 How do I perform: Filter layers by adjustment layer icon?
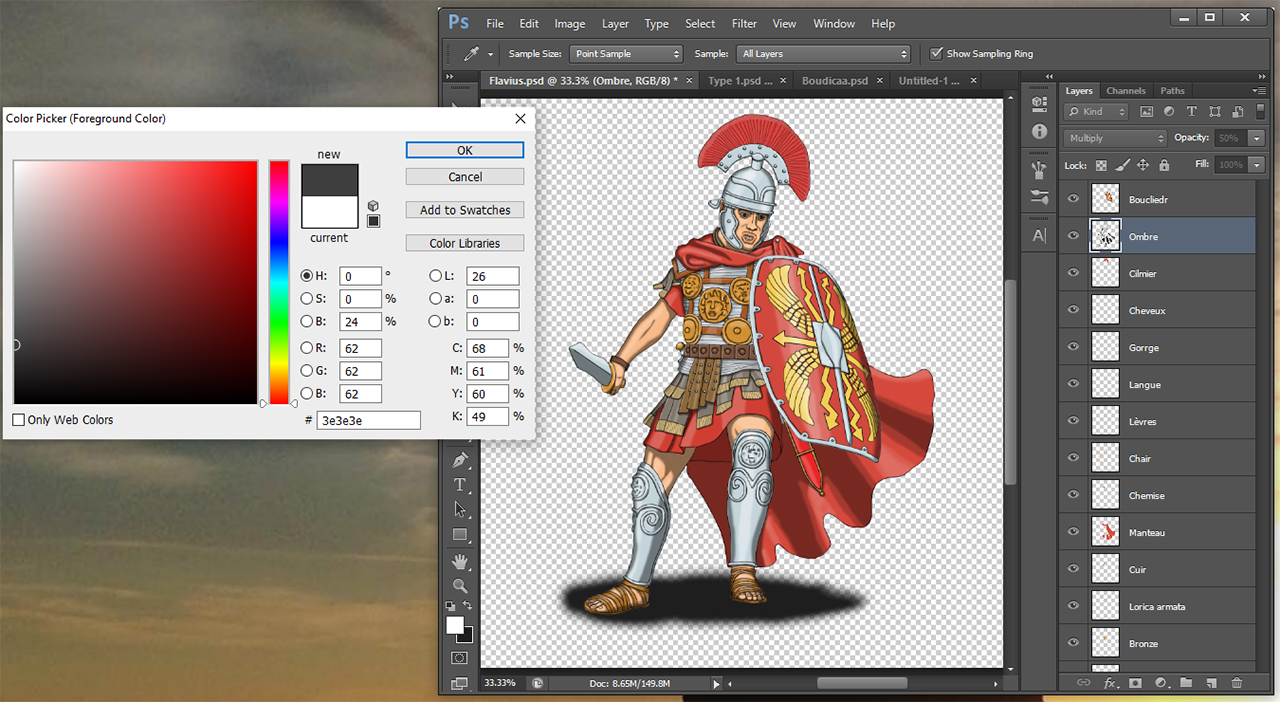[x=1169, y=112]
